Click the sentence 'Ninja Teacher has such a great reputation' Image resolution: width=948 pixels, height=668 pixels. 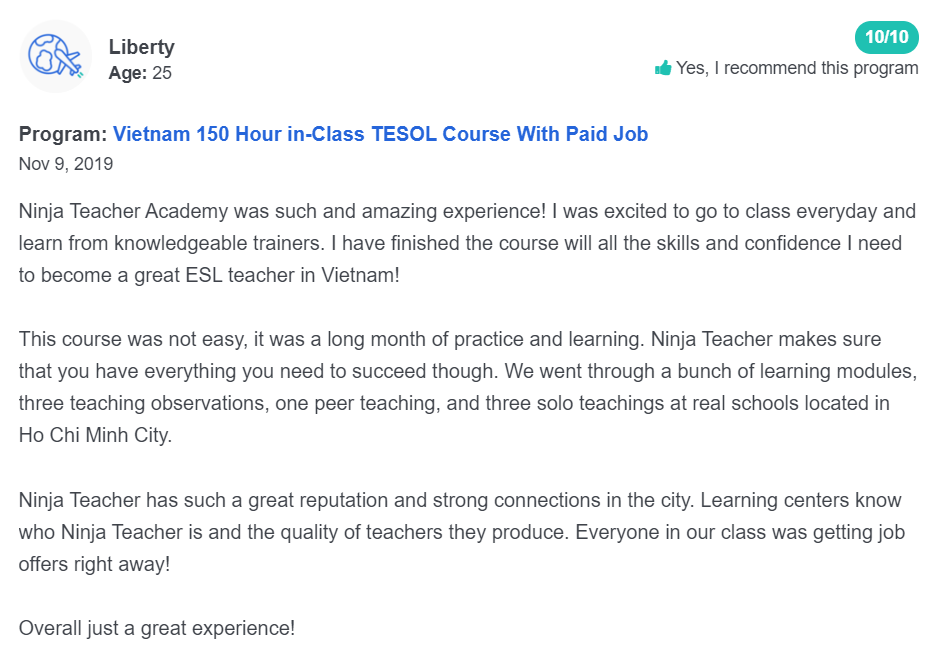pyautogui.click(x=356, y=500)
